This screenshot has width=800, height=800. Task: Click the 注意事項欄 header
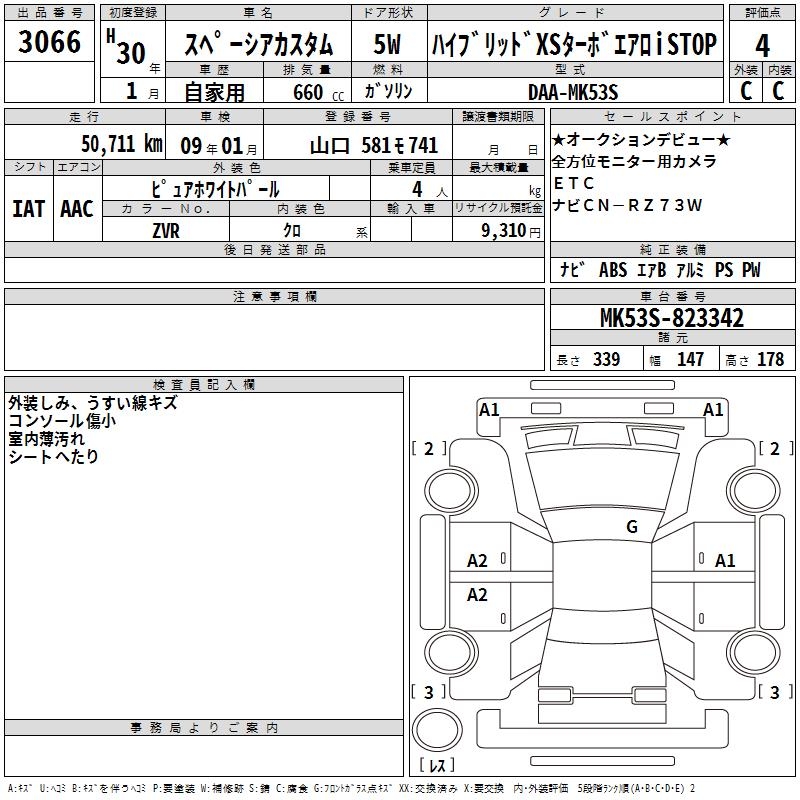click(x=274, y=296)
